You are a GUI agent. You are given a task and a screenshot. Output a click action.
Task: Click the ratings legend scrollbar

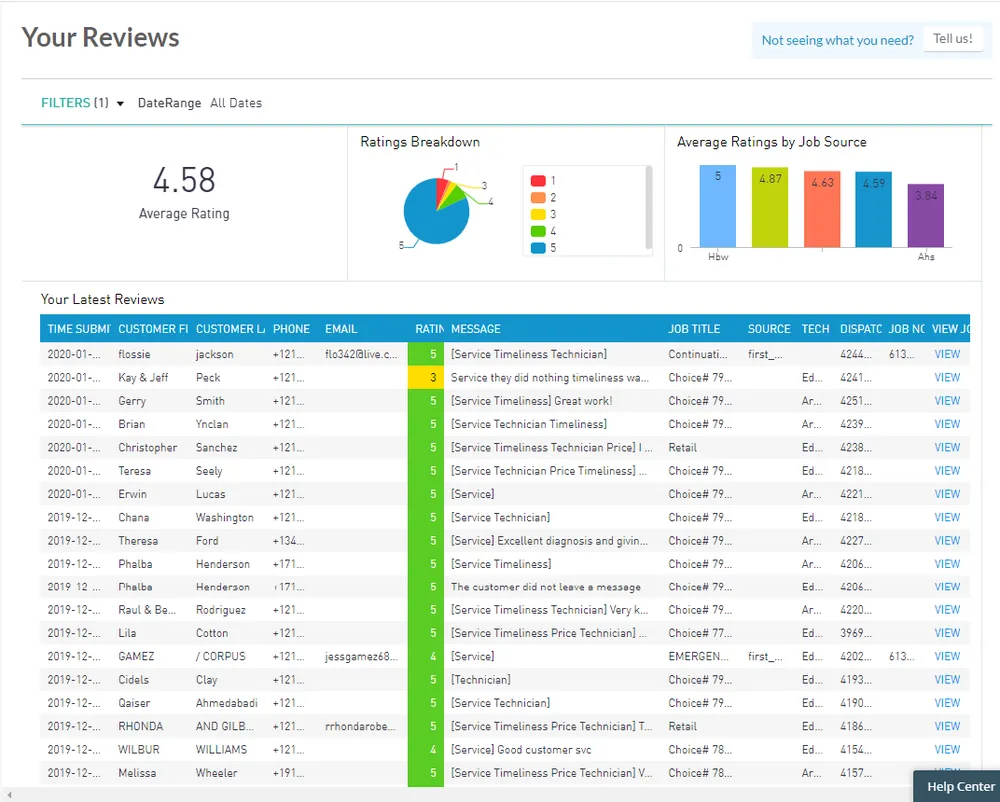tap(649, 210)
